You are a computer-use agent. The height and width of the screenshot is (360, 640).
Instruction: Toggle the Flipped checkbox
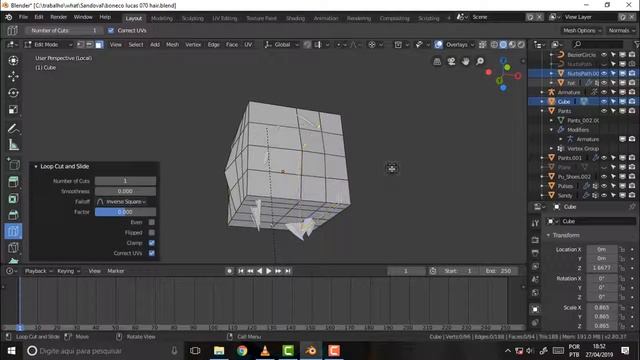(152, 233)
